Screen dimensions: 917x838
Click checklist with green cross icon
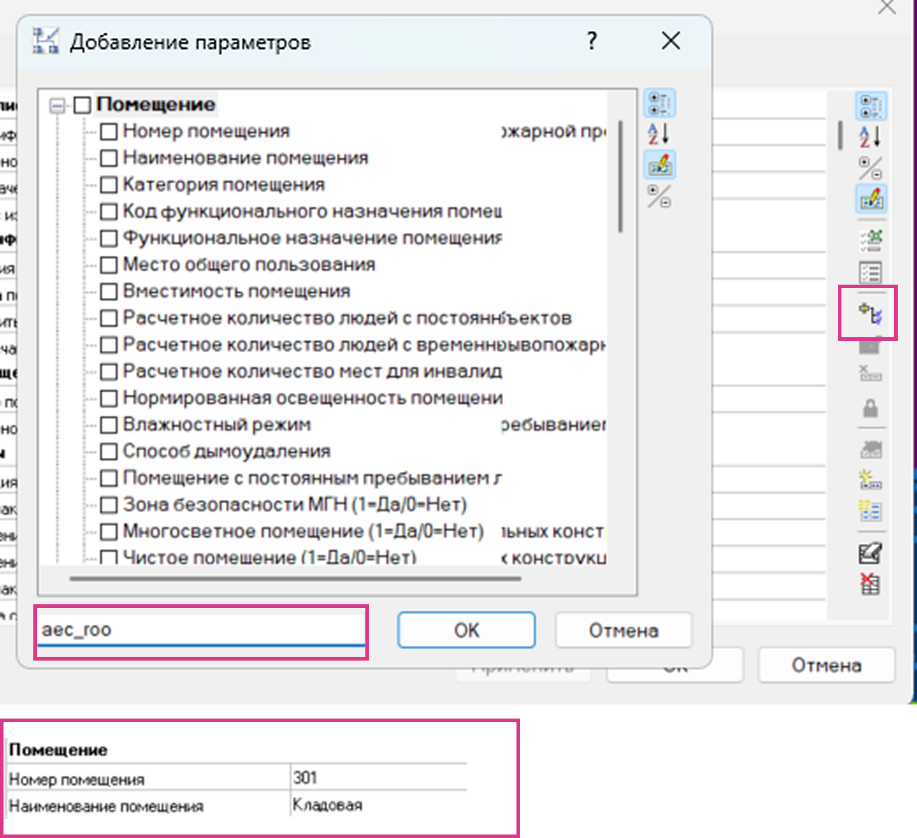tap(870, 240)
